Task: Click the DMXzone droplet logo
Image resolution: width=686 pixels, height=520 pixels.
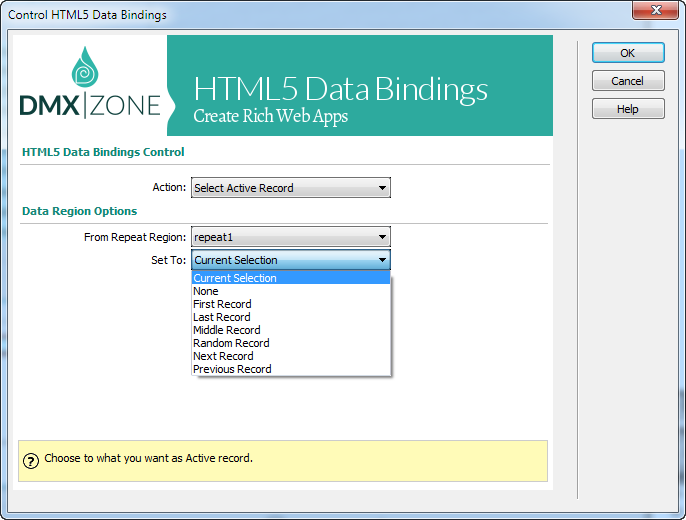Action: [x=85, y=67]
